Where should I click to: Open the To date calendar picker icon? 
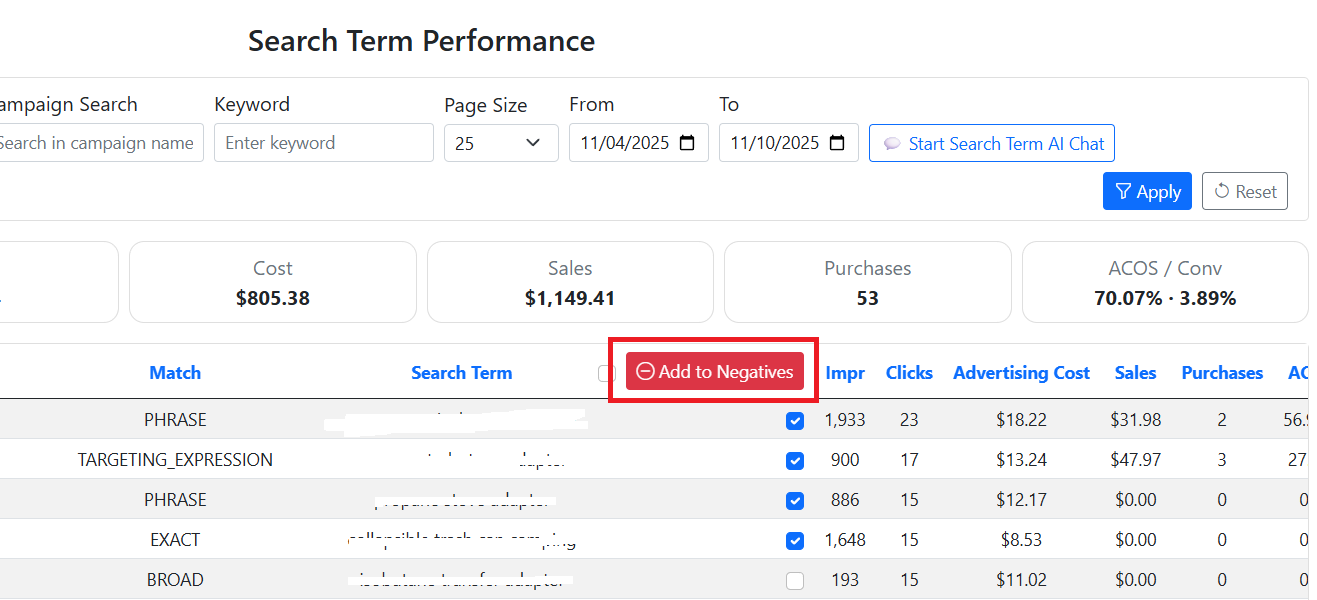pyautogui.click(x=837, y=143)
